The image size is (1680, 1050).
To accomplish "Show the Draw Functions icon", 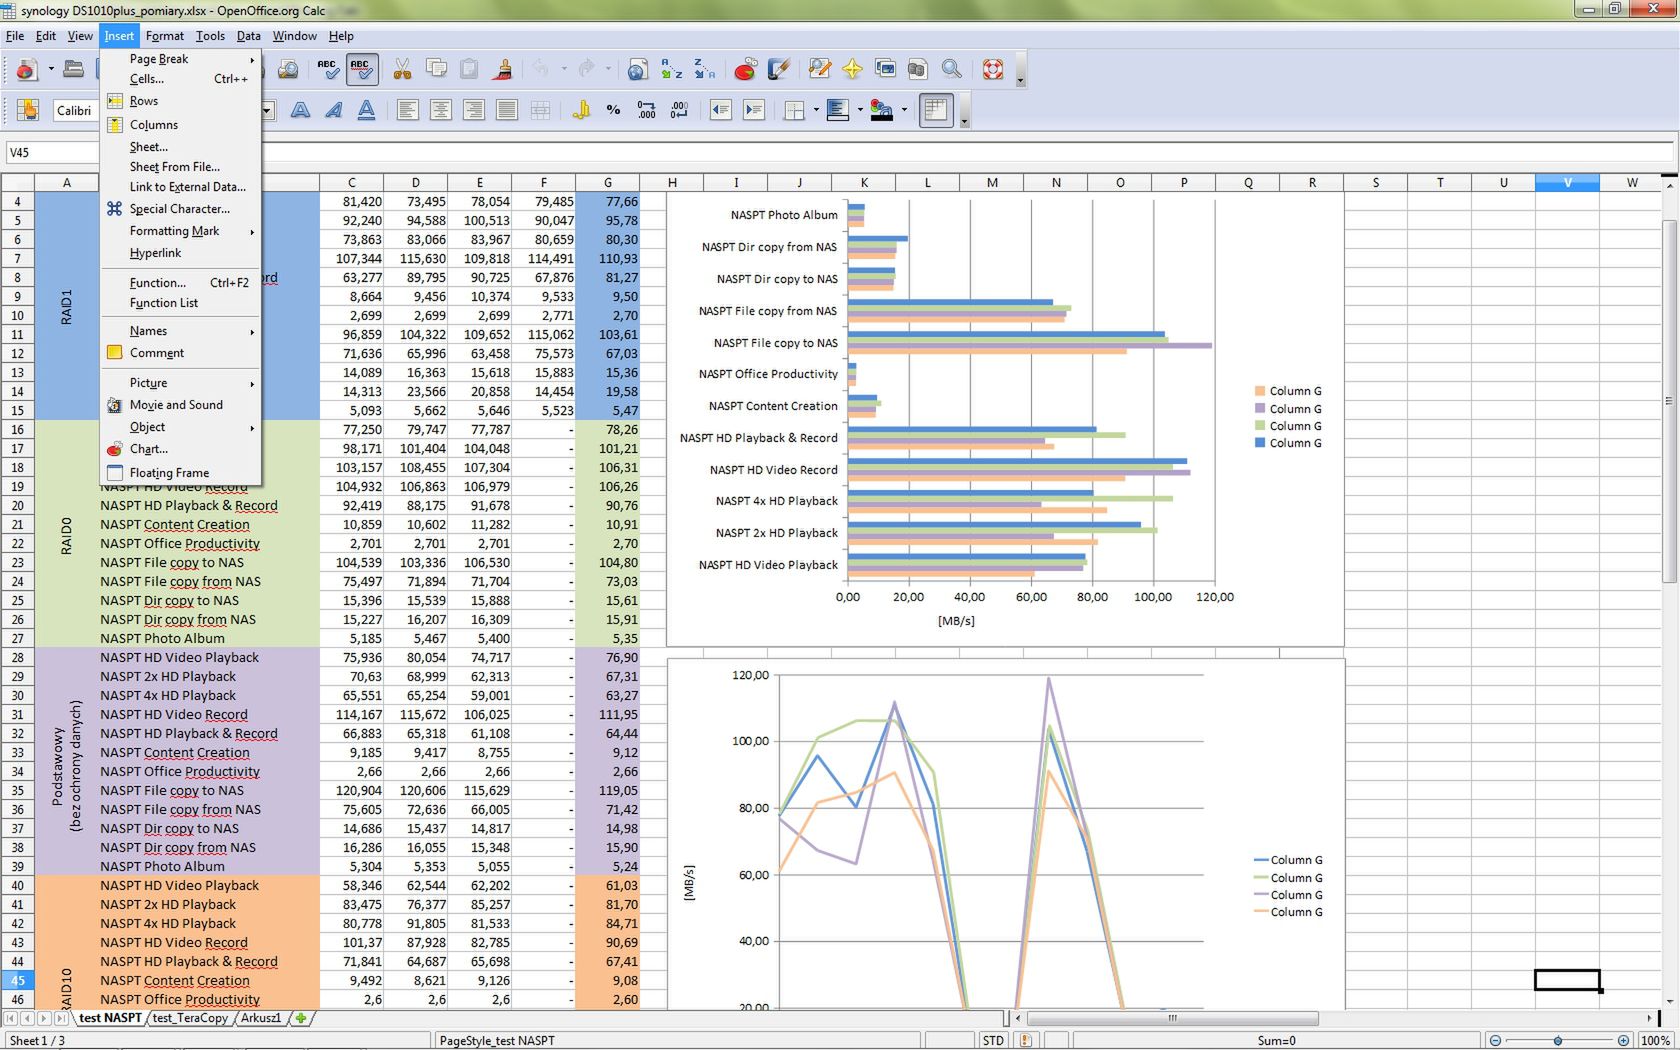I will [x=778, y=69].
